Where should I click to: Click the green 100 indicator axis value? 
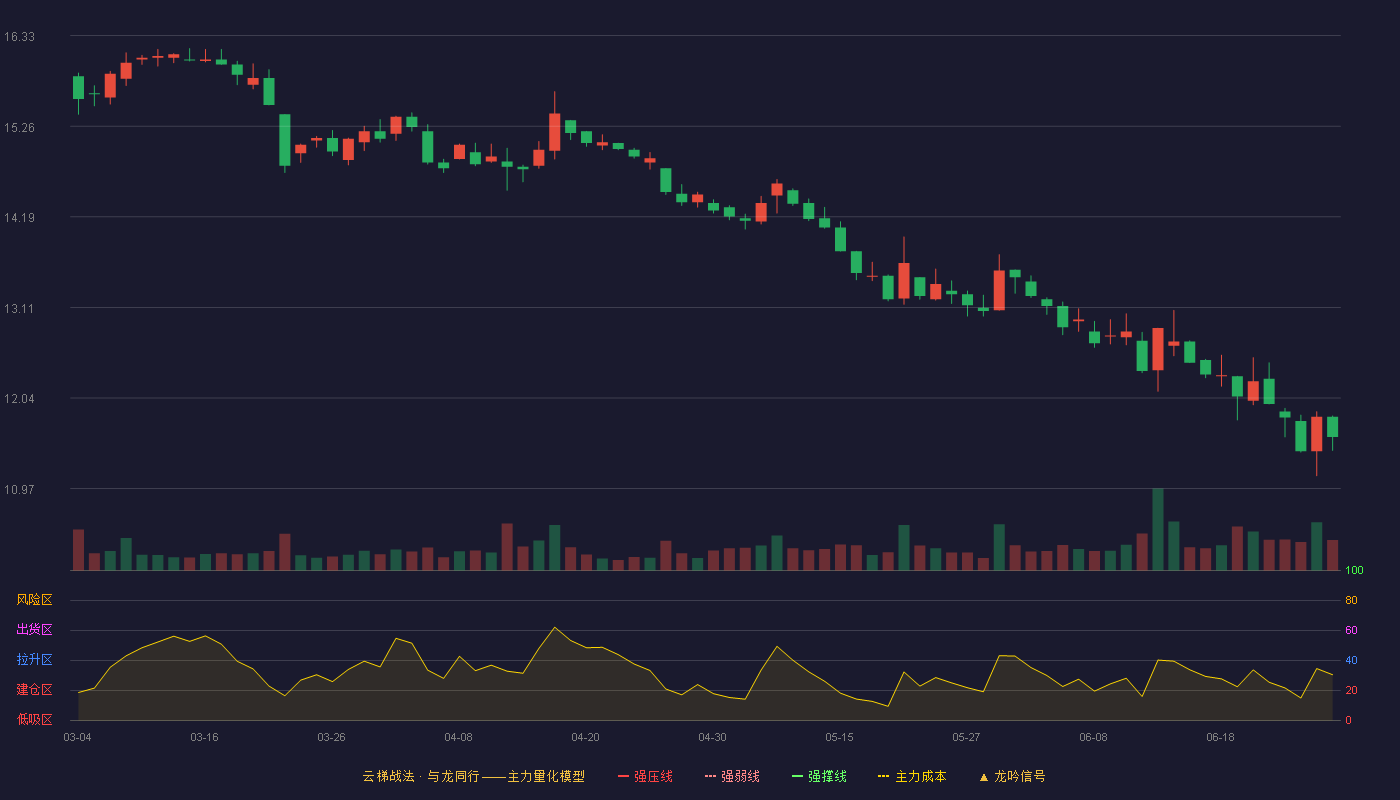[1354, 570]
